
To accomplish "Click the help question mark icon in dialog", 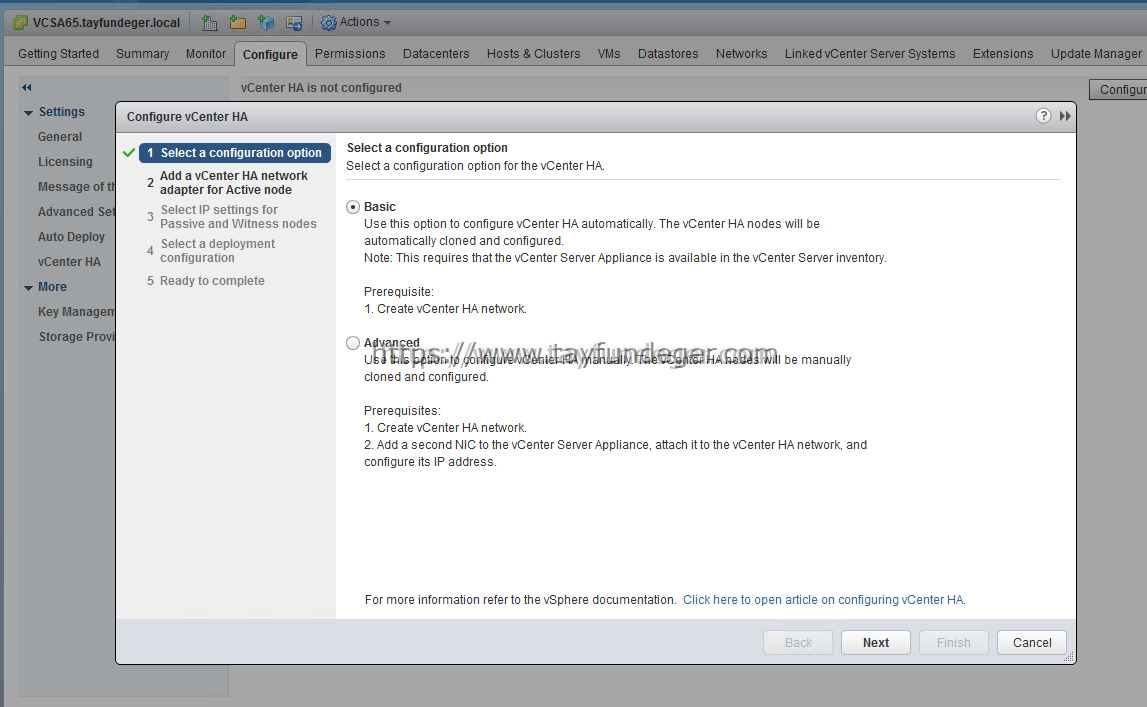I will [x=1043, y=116].
